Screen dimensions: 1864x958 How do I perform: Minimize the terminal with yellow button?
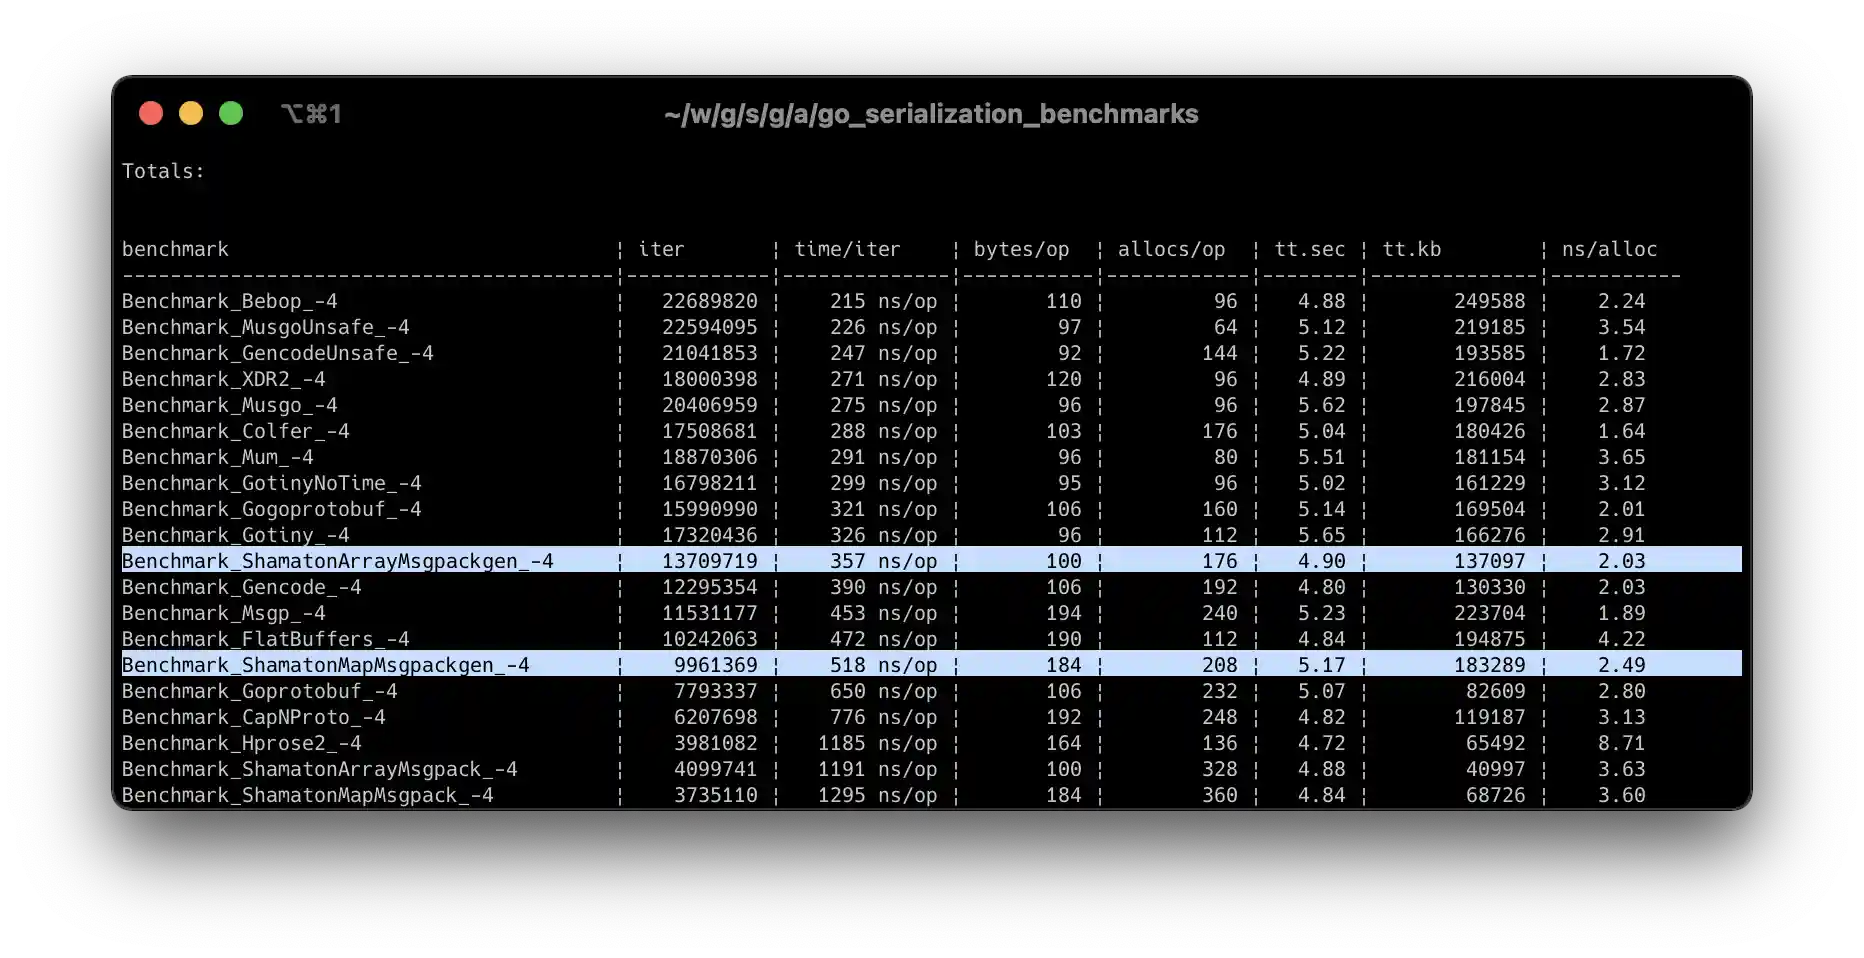pyautogui.click(x=191, y=113)
